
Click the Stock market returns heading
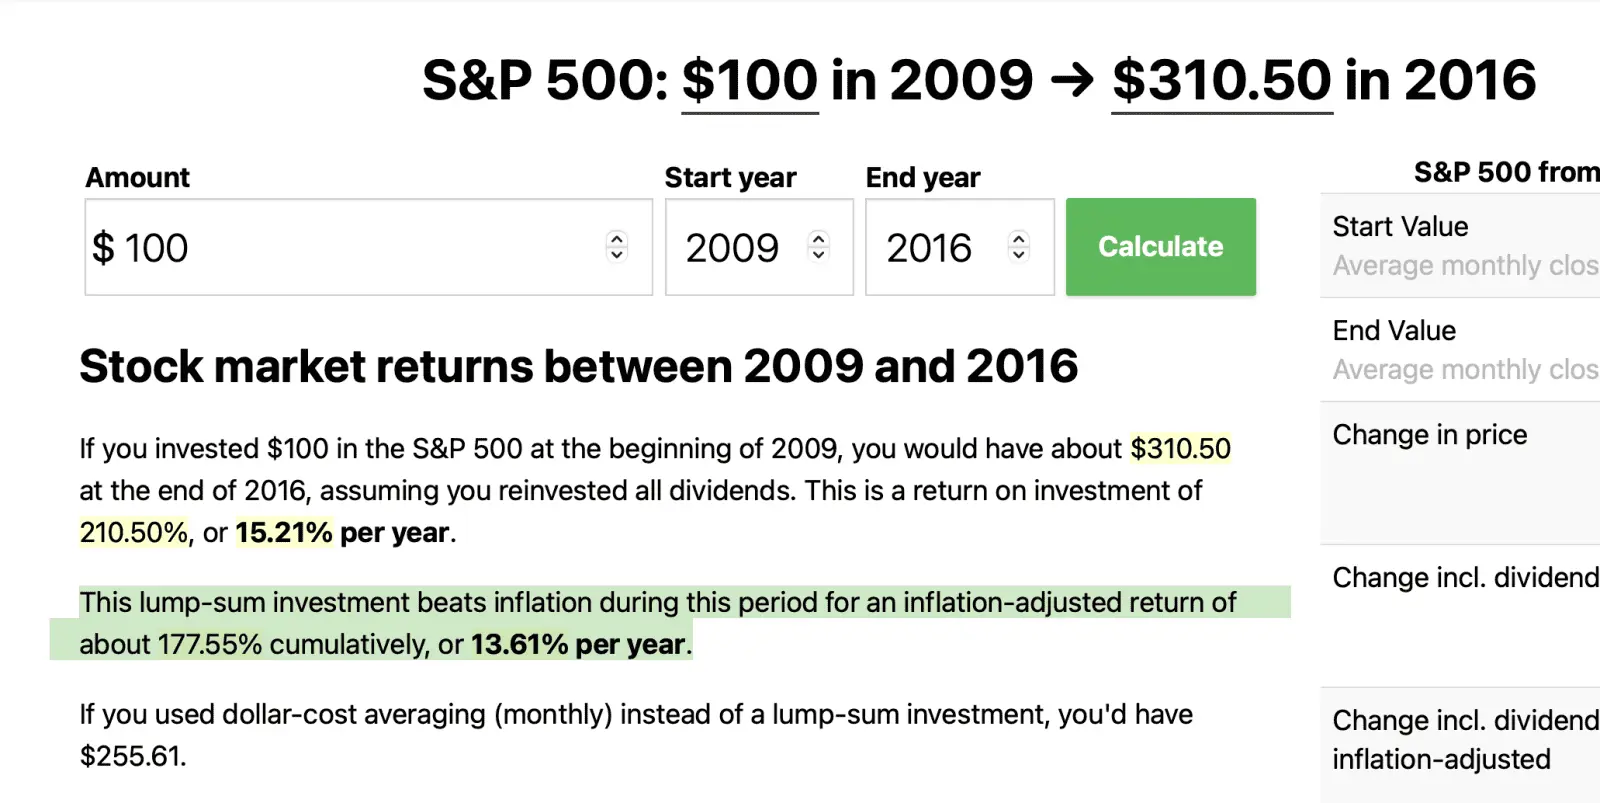pos(578,367)
